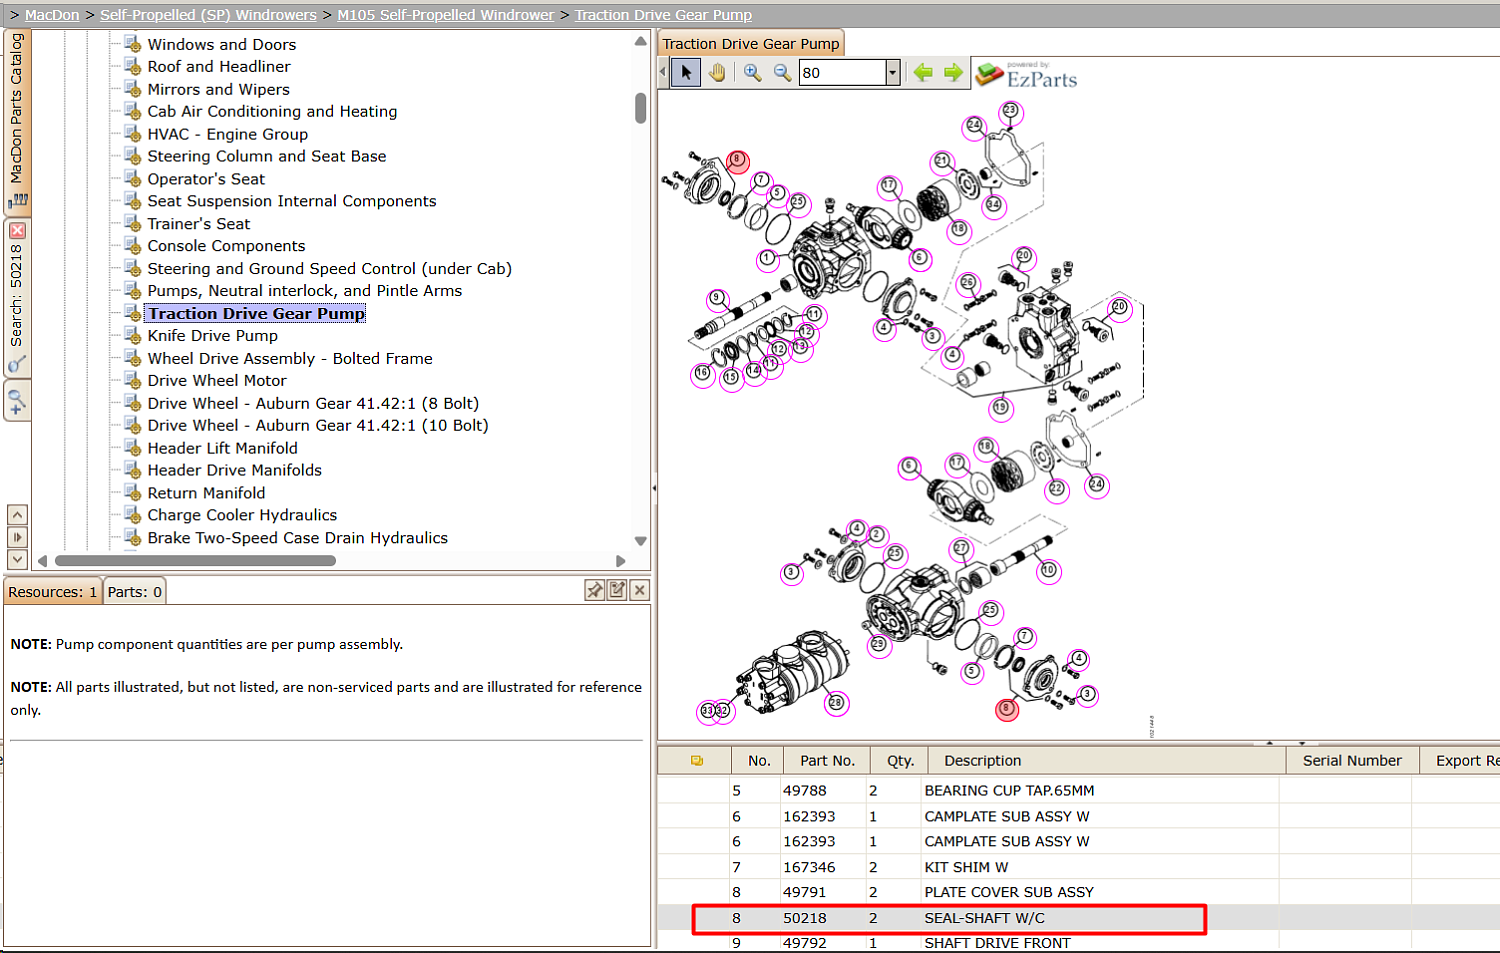The width and height of the screenshot is (1500, 953).
Task: Click the note icon in the parts table header
Action: (697, 761)
